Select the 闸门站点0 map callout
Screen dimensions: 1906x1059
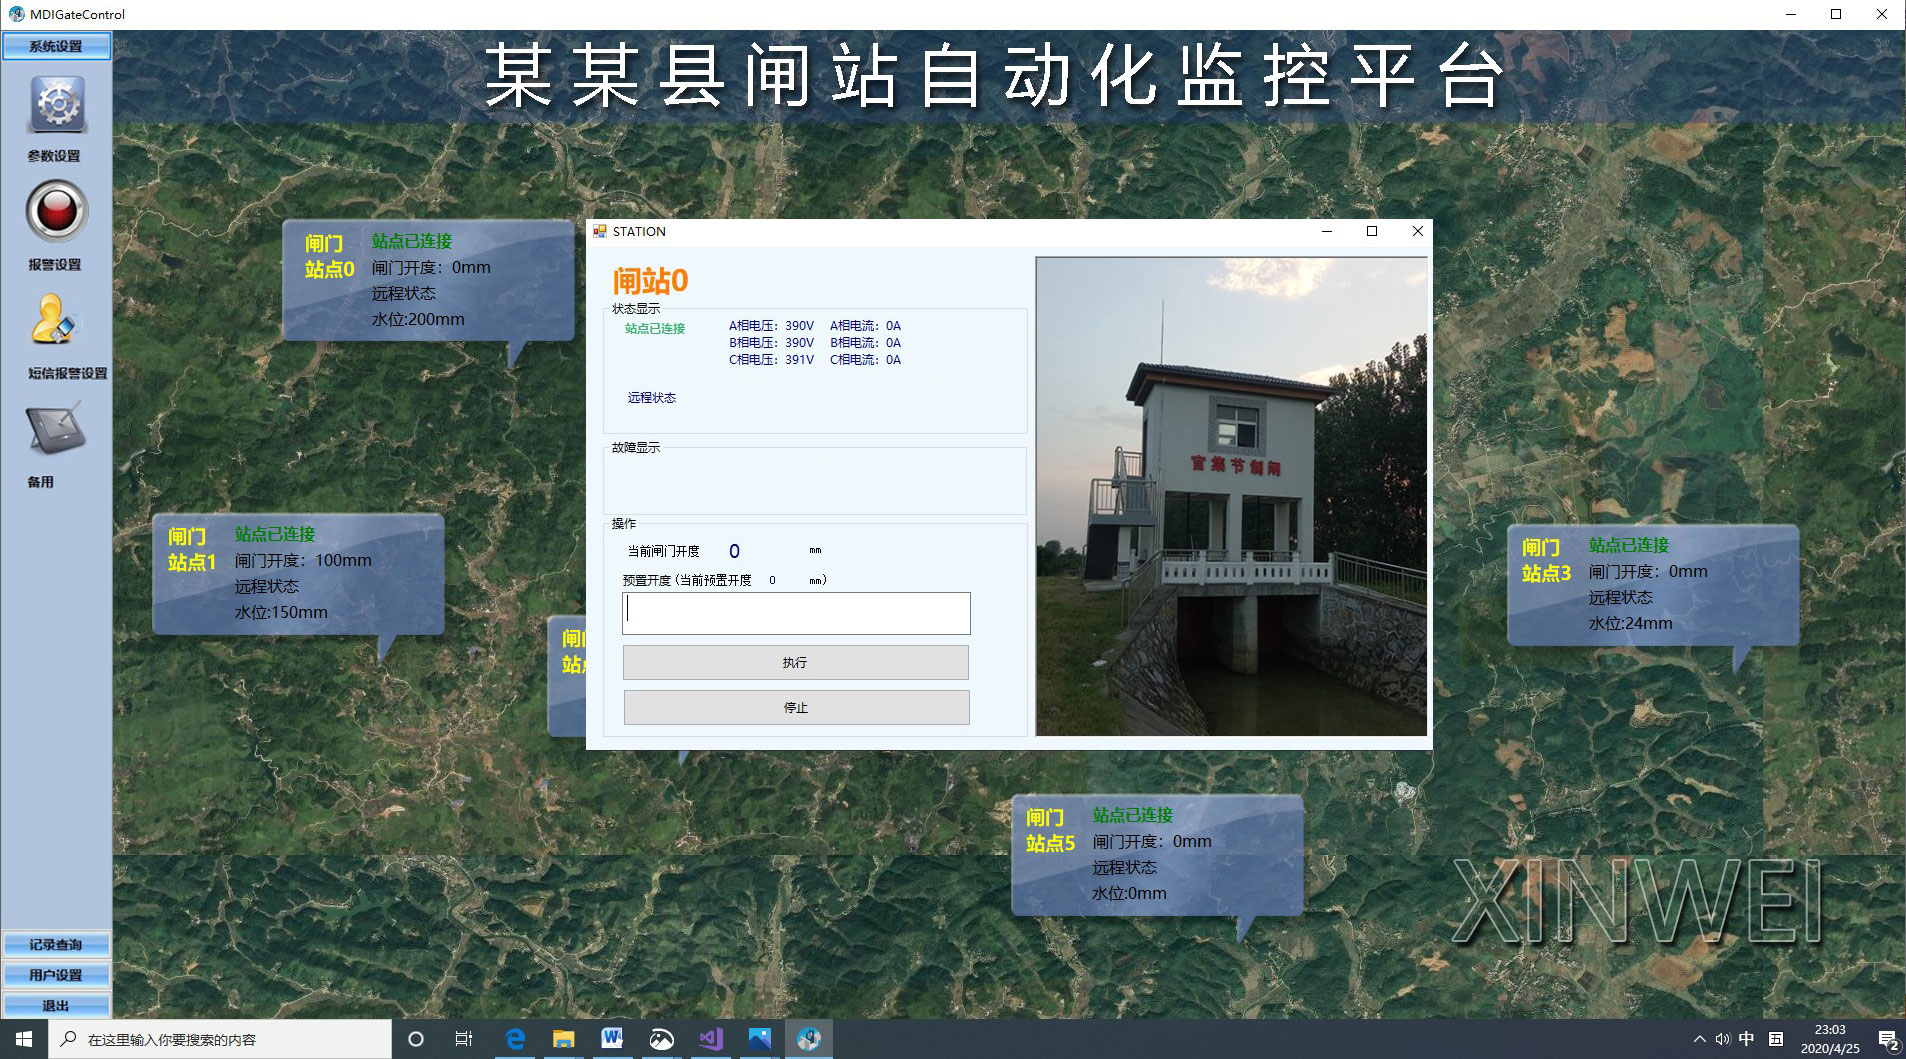click(x=429, y=281)
